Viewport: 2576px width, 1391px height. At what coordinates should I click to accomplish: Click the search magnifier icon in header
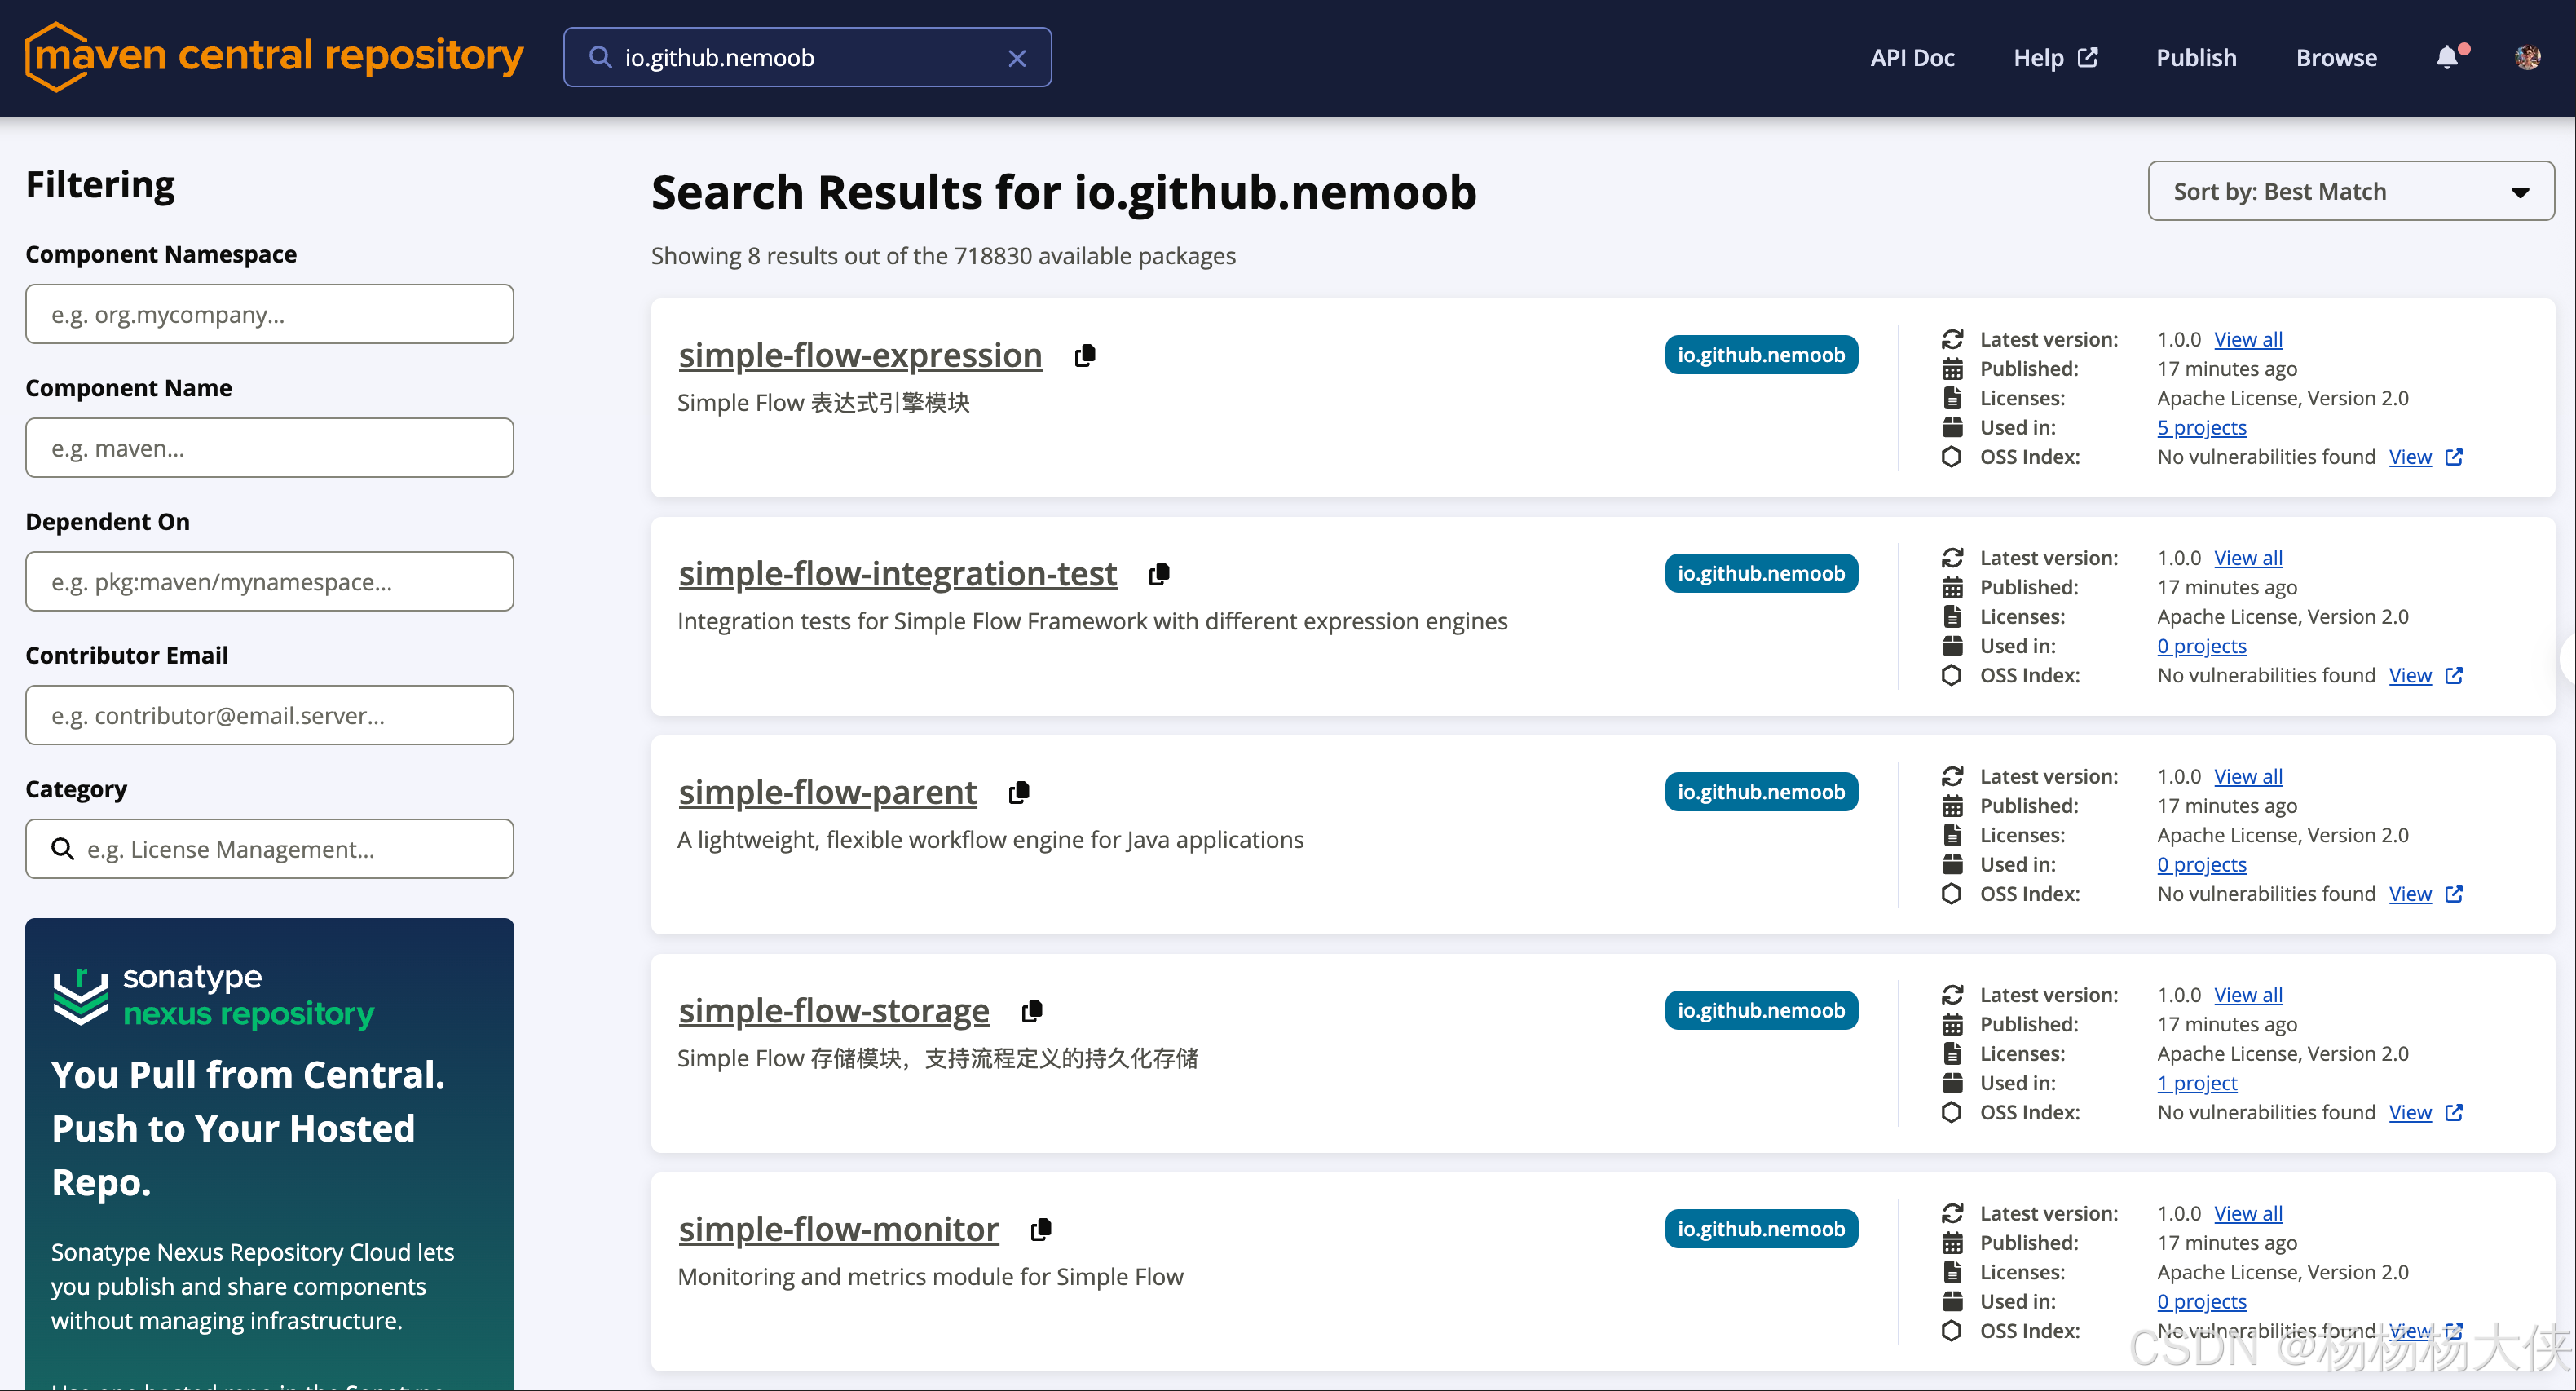[600, 57]
